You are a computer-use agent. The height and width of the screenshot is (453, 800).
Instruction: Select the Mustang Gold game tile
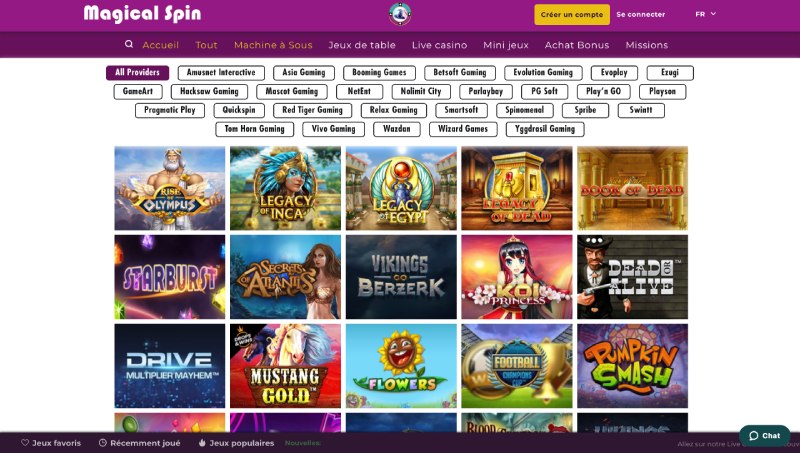coord(285,366)
